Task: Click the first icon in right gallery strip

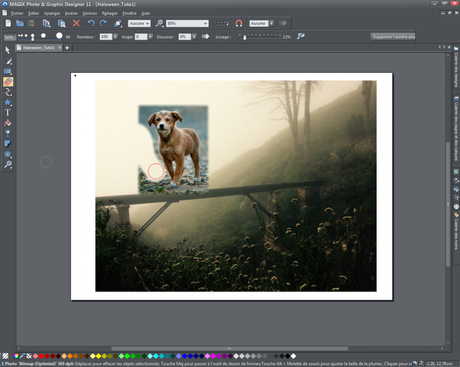Action: click(x=456, y=48)
